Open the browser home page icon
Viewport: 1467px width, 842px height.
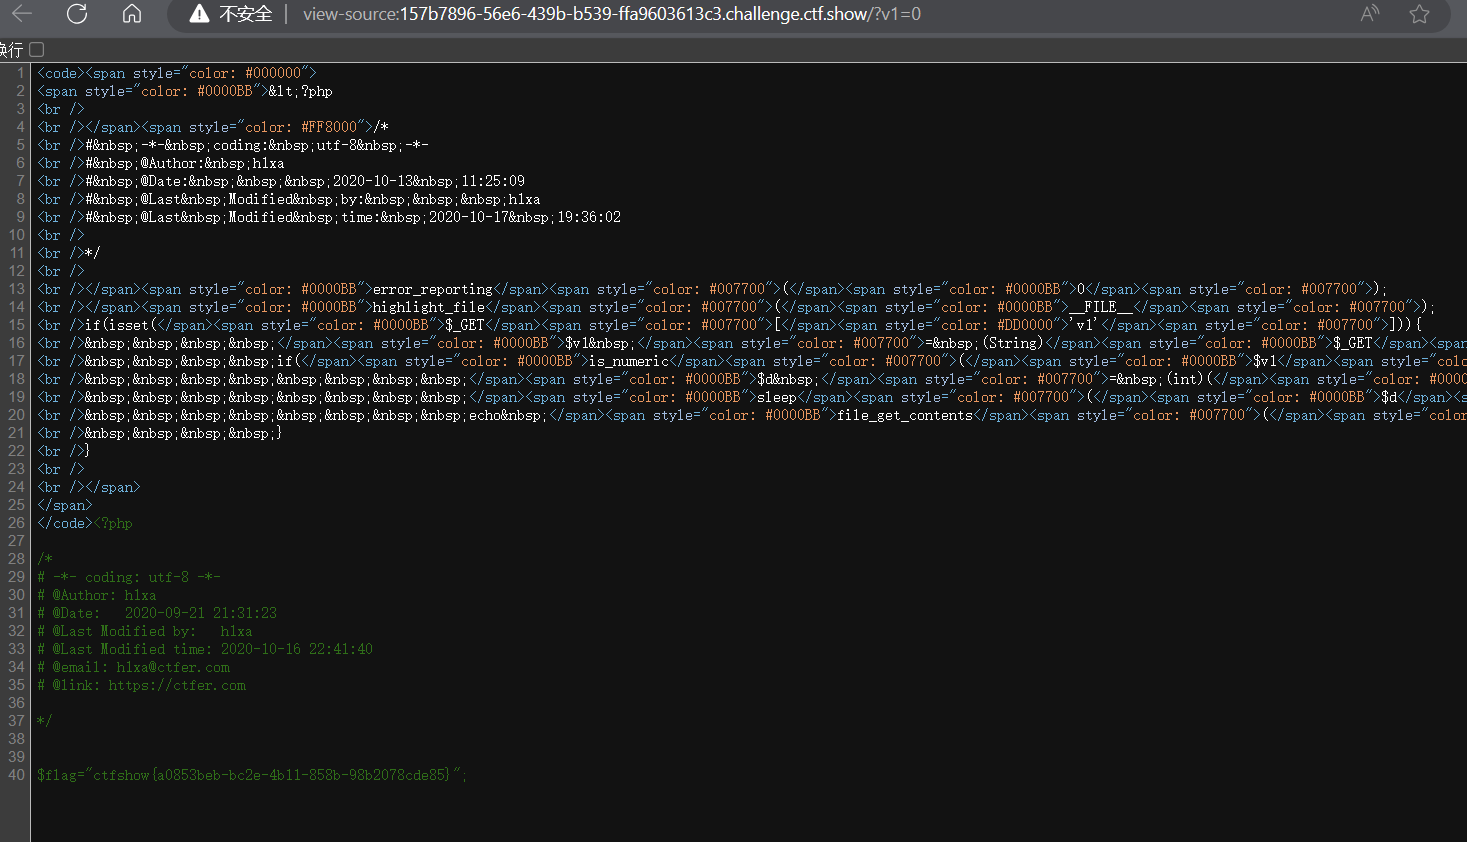click(132, 14)
